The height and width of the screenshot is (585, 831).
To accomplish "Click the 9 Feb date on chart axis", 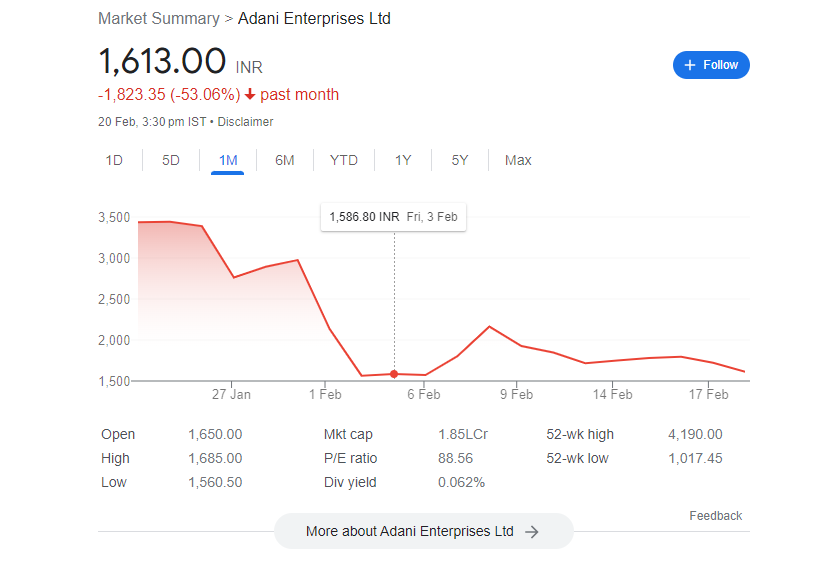I will point(516,395).
